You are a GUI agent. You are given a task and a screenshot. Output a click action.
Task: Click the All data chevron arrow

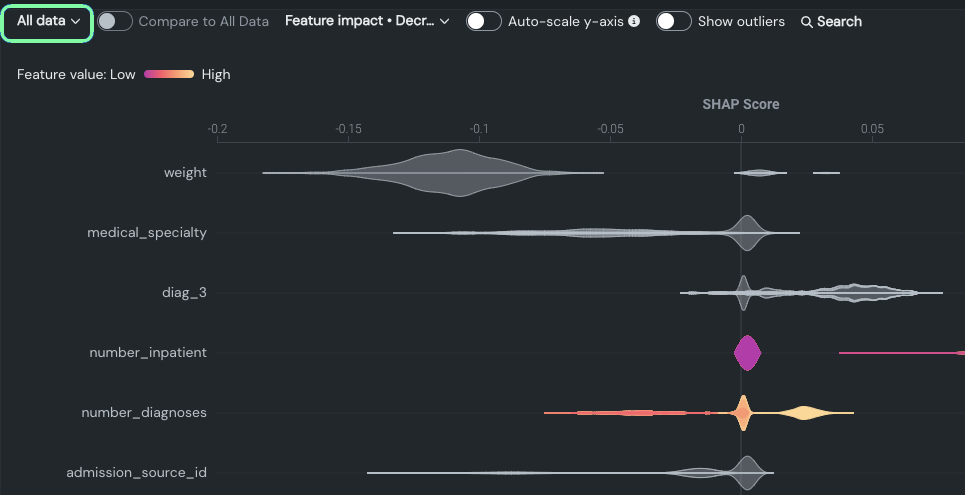pos(76,21)
